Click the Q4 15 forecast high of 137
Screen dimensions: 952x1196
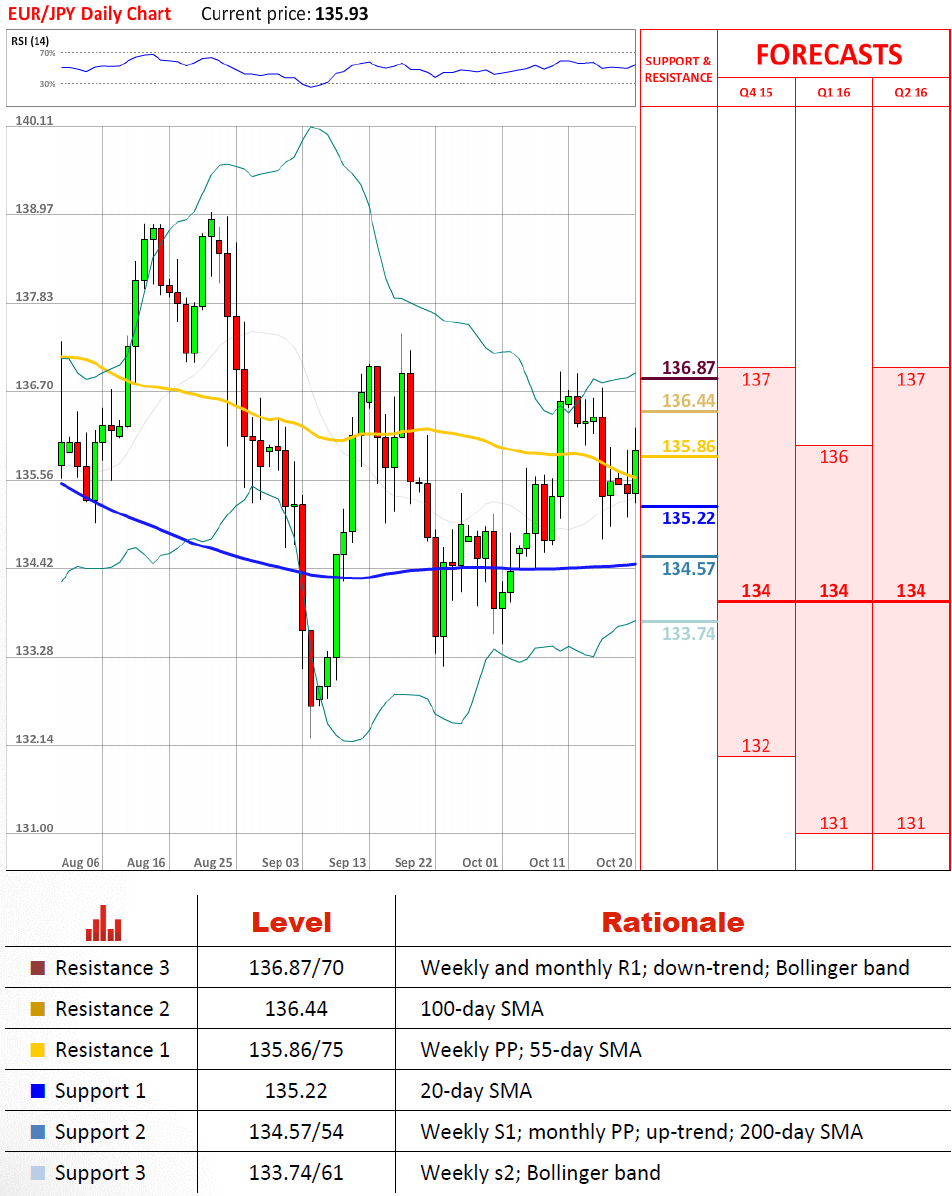756,380
